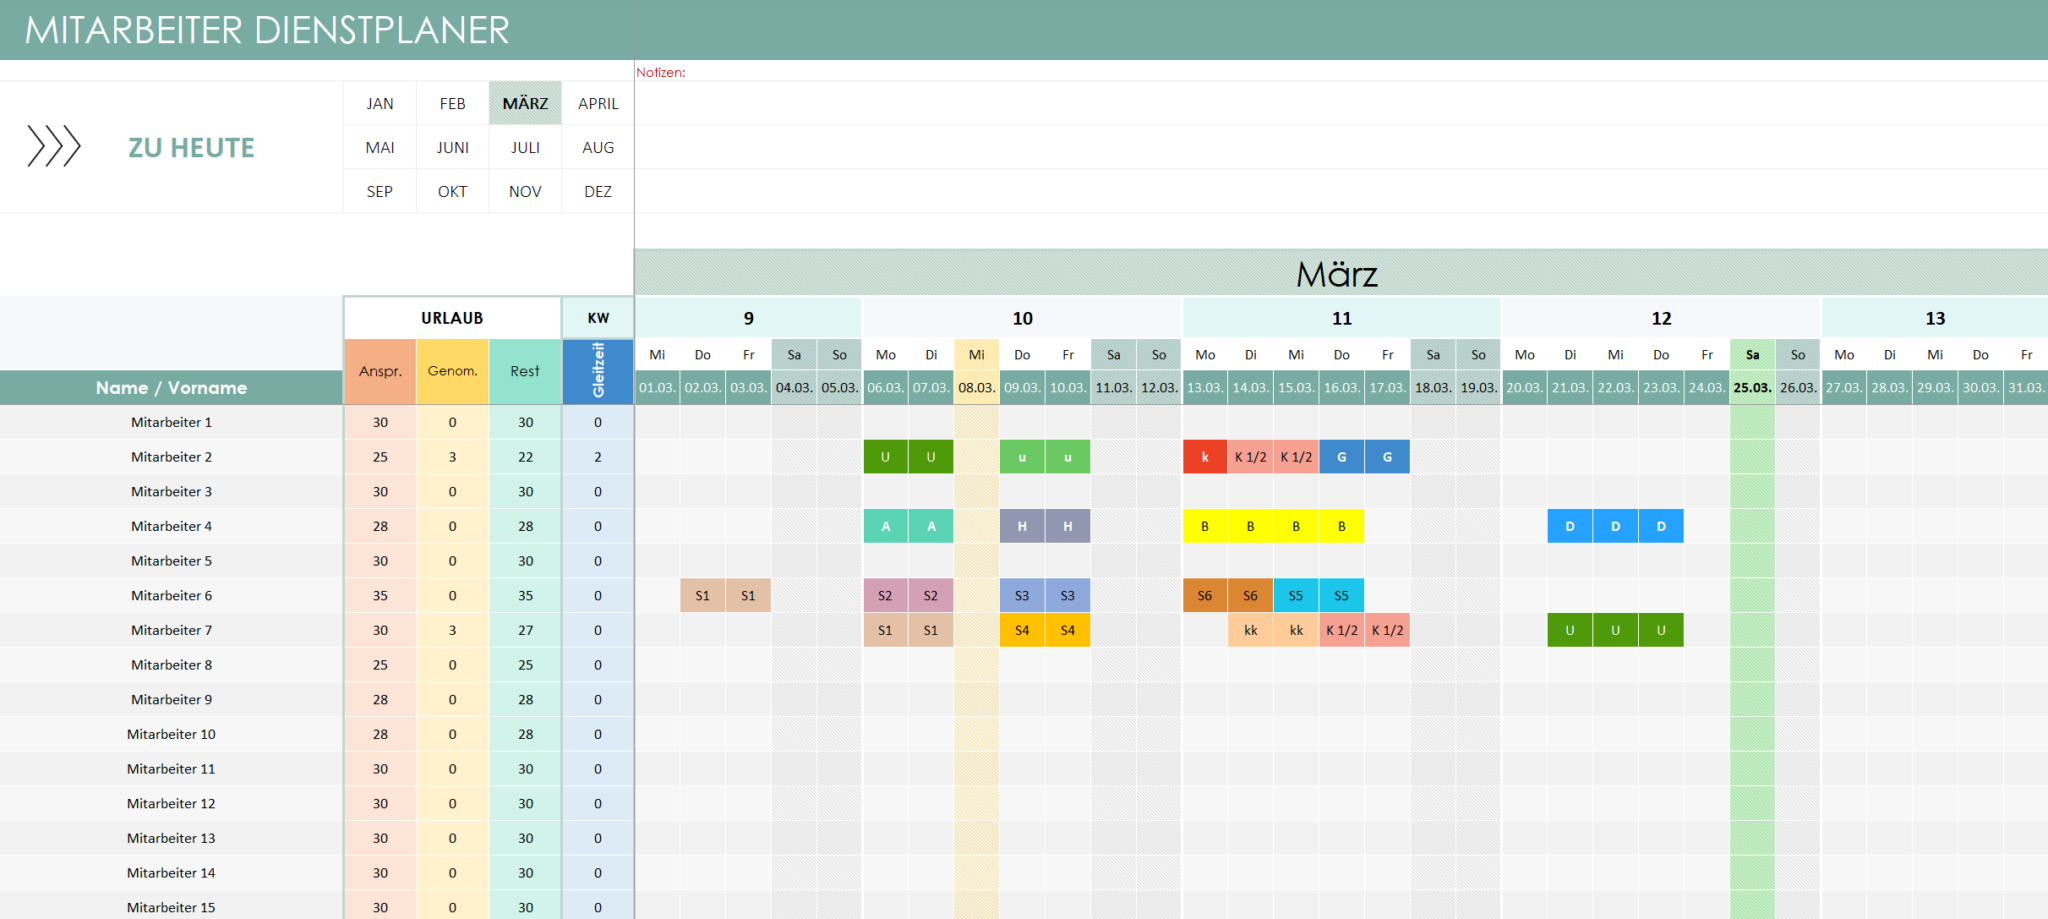Click the Genom. column header under URLAUB
This screenshot has width=2048, height=919.
[452, 371]
